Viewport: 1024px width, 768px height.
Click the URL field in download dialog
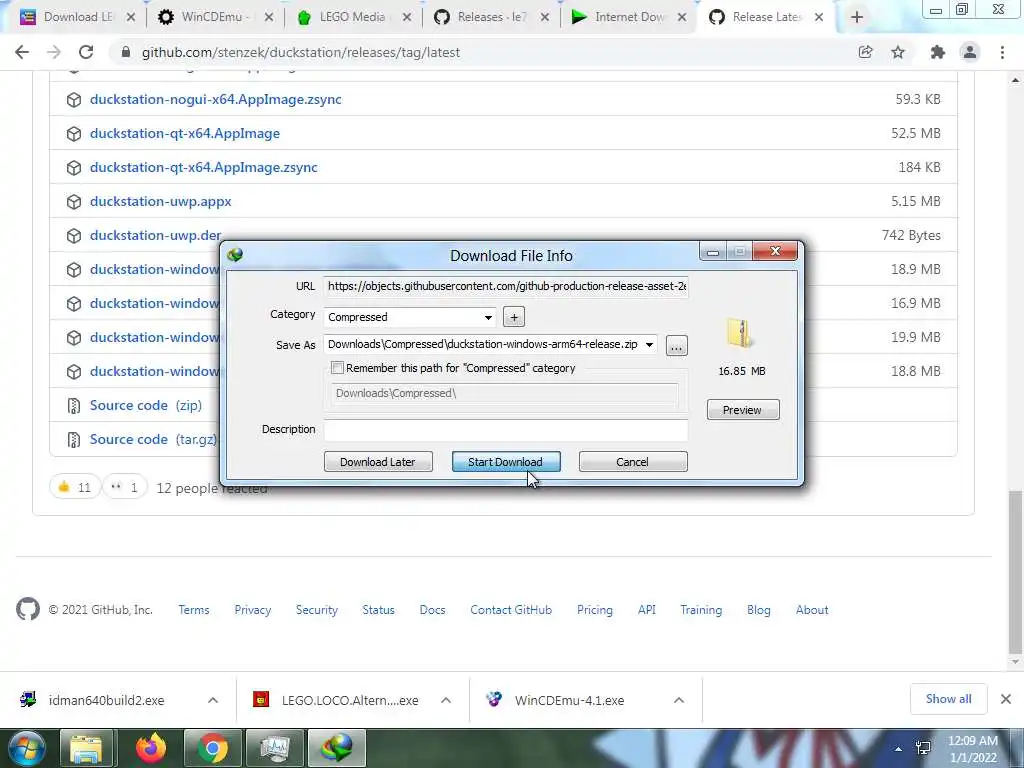[505, 286]
